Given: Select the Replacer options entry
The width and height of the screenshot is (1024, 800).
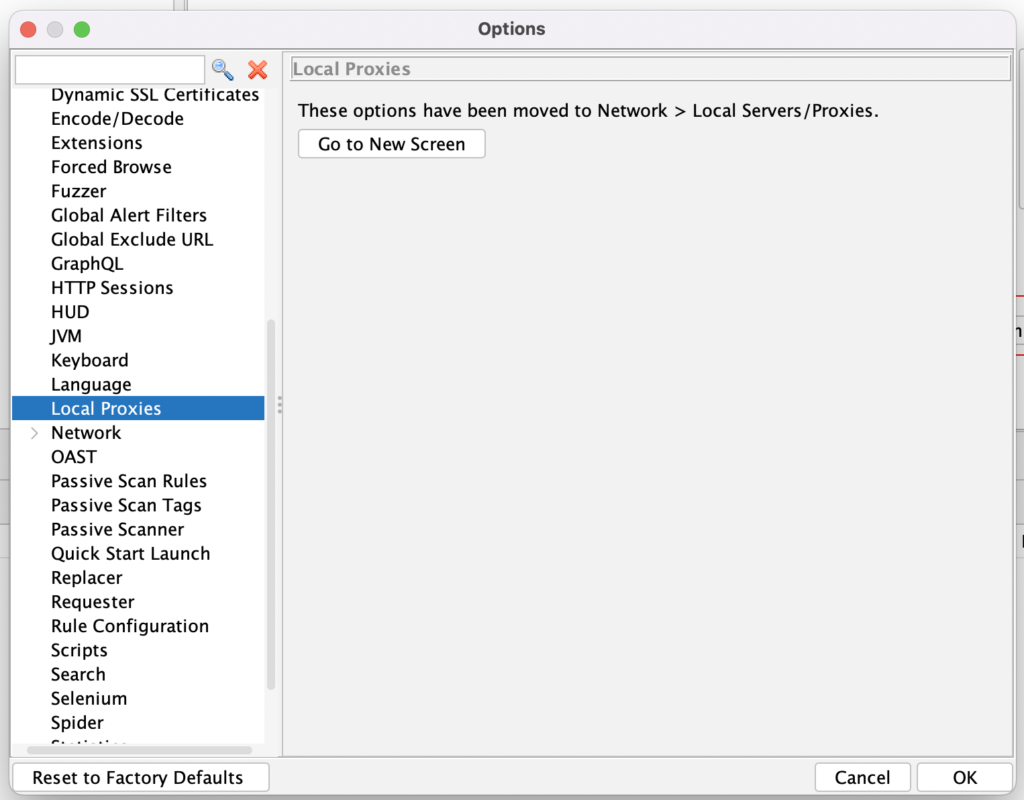Looking at the screenshot, I should [87, 578].
